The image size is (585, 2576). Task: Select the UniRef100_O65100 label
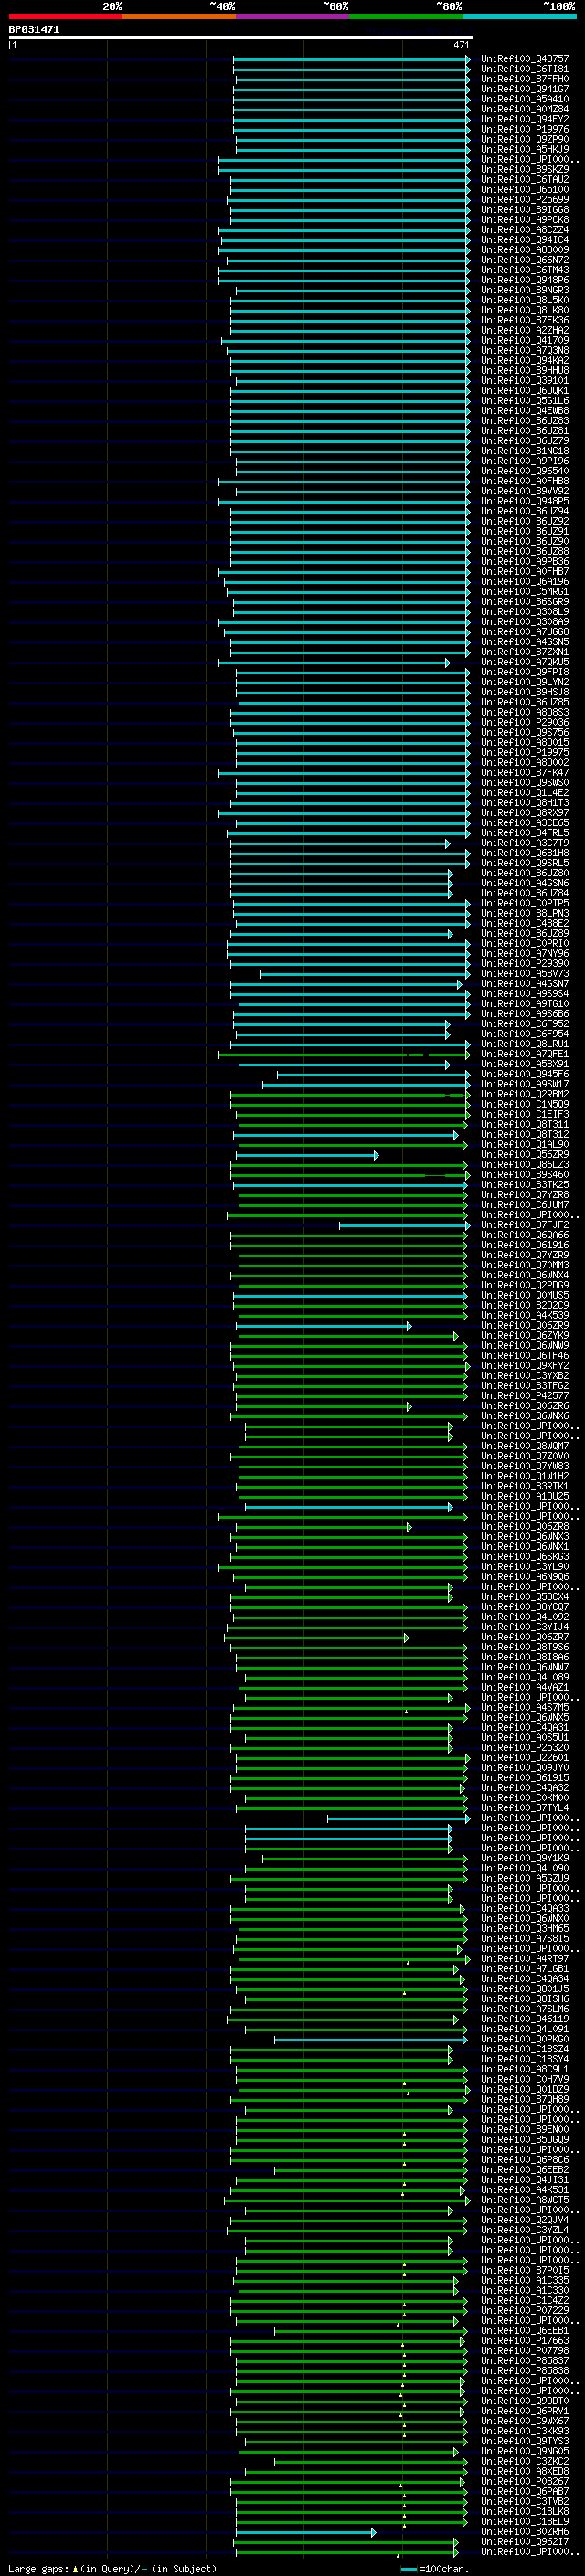[524, 189]
